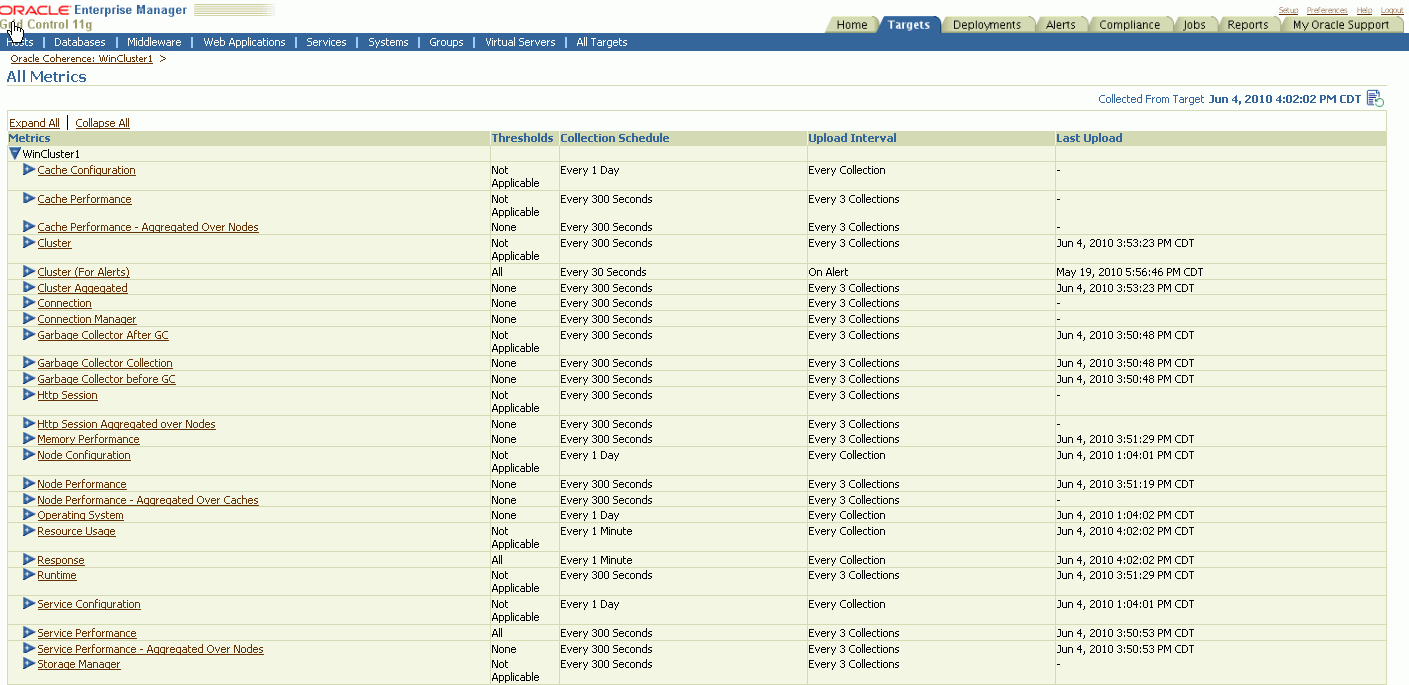Viewport: 1409px width, 685px height.
Task: Select the Targets tab
Action: point(909,25)
